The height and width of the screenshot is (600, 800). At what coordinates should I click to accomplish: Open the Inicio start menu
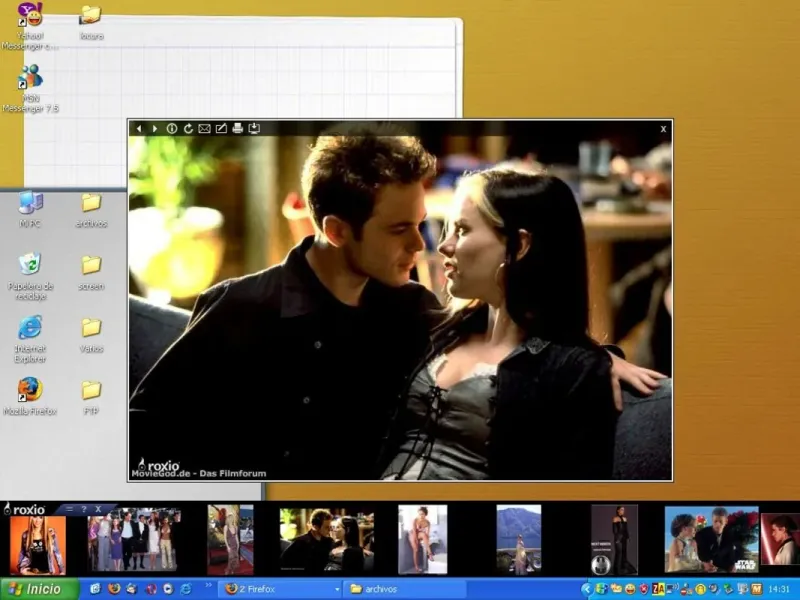[36, 589]
